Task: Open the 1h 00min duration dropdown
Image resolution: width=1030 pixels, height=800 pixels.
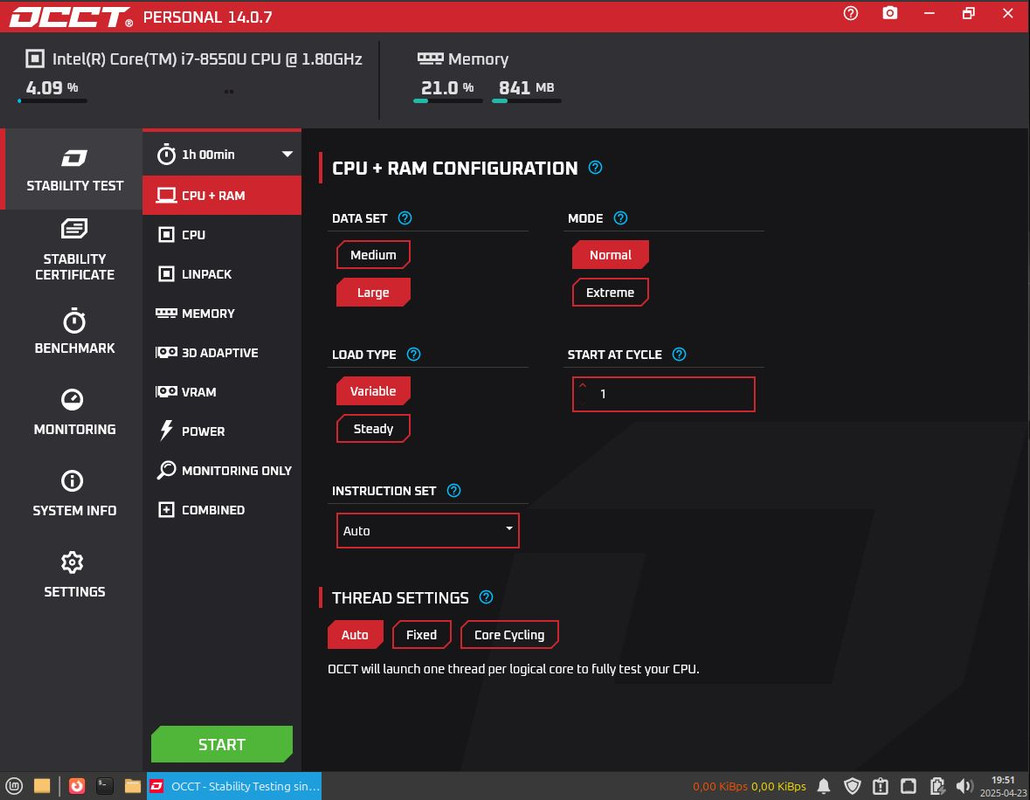Action: [222, 154]
